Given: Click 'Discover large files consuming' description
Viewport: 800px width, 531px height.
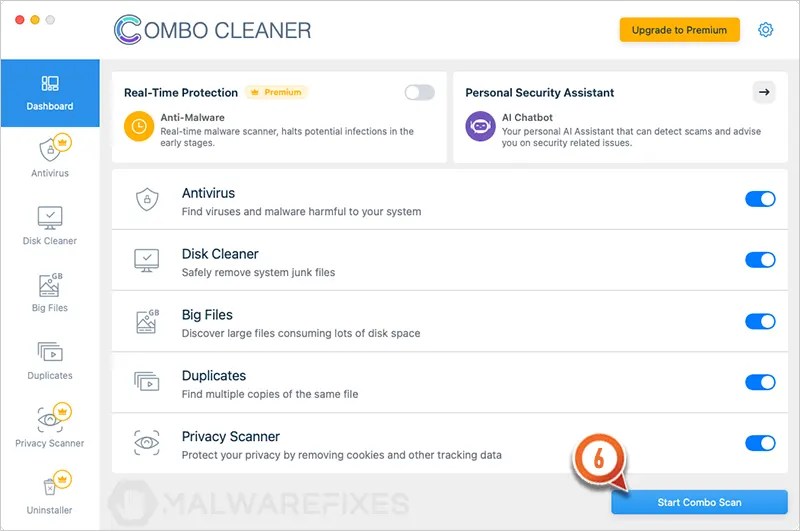Looking at the screenshot, I should click(301, 334).
